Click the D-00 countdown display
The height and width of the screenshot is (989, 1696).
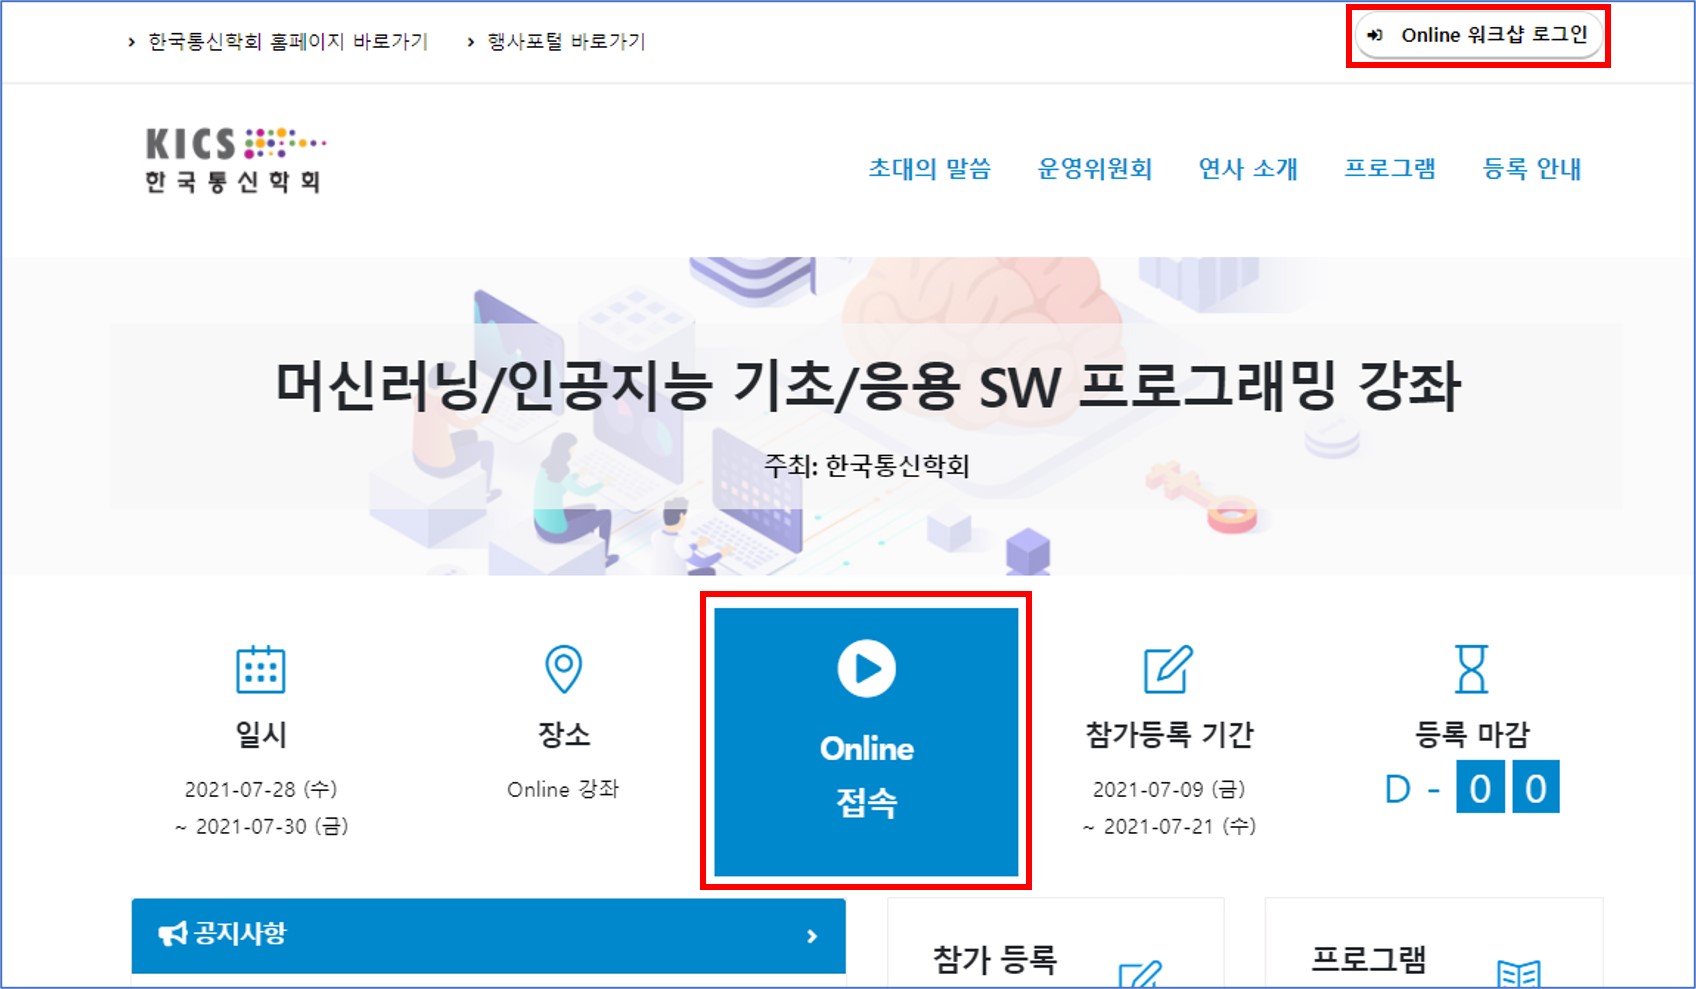(1471, 788)
